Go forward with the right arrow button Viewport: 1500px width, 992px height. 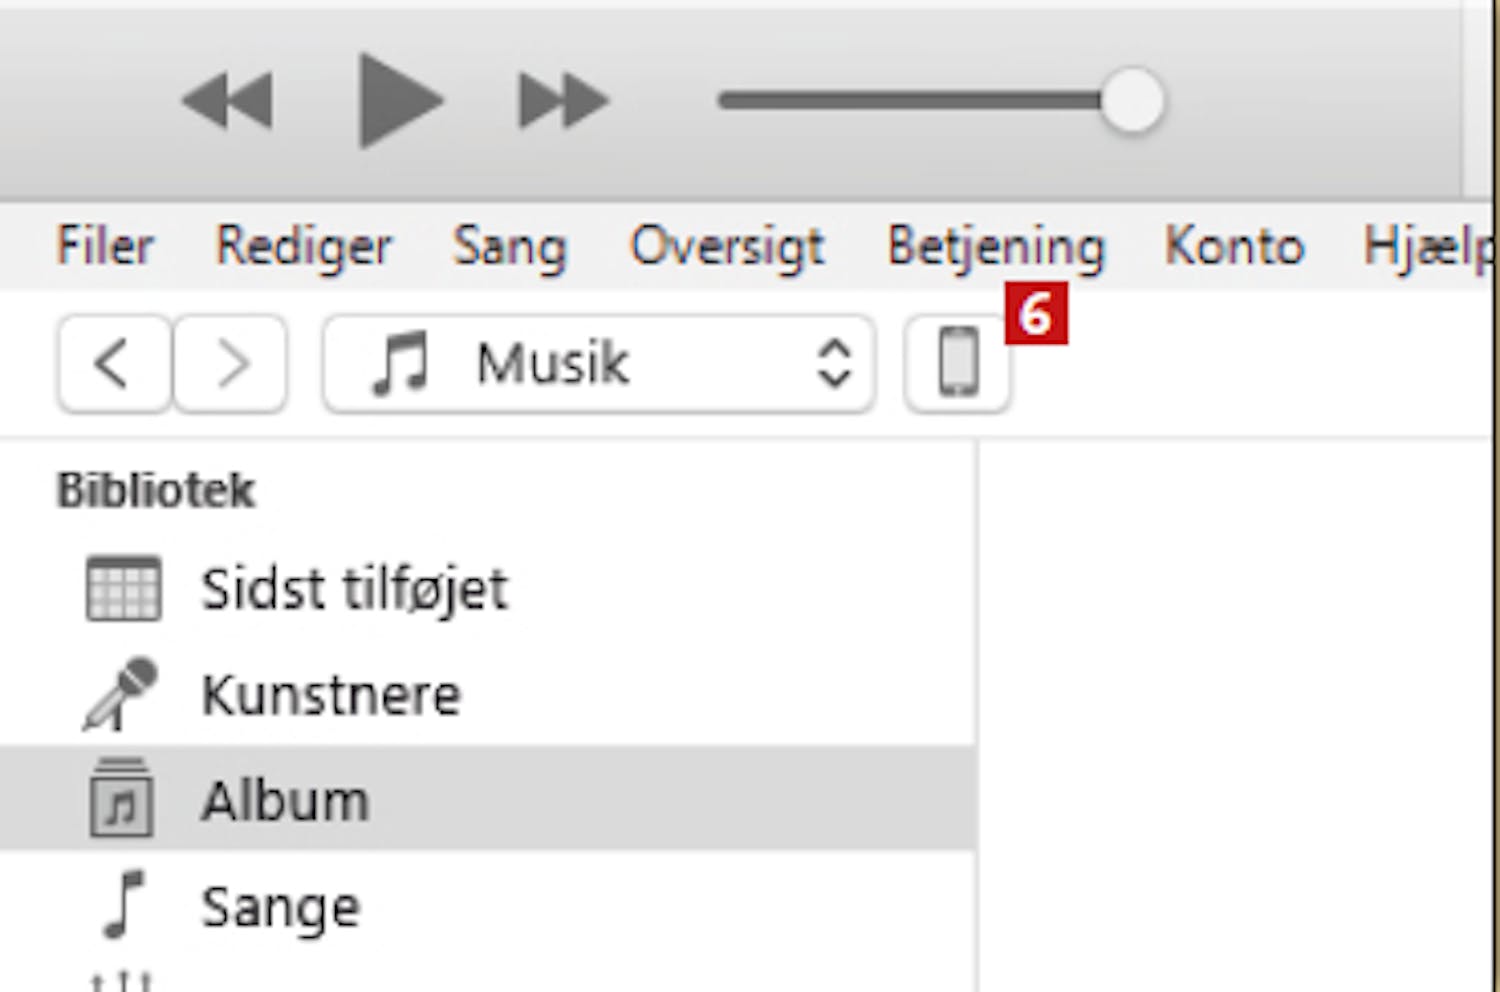(230, 363)
